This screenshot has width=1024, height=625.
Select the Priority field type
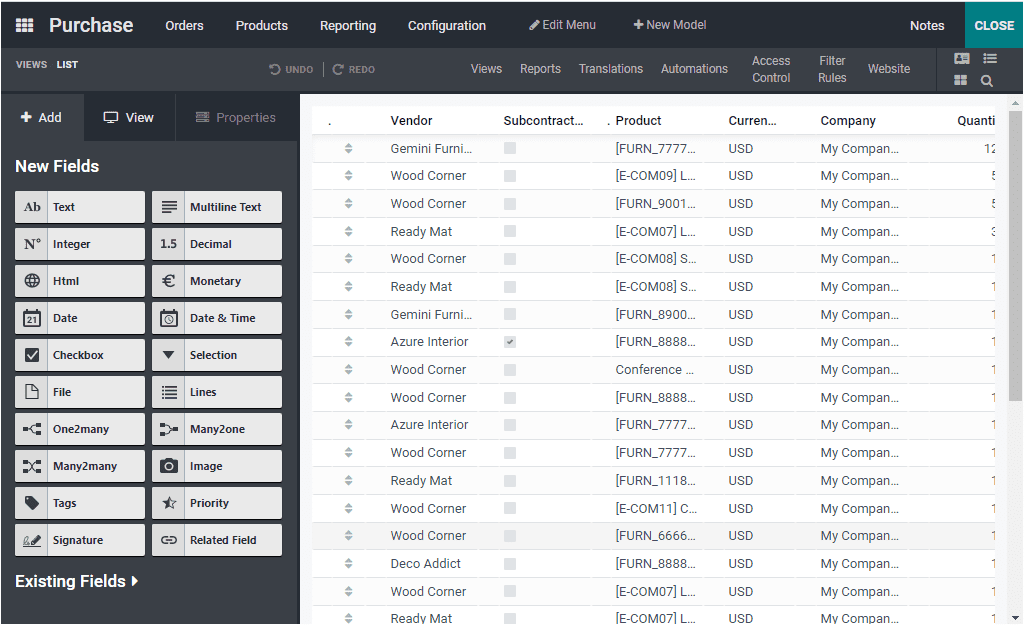coord(216,502)
